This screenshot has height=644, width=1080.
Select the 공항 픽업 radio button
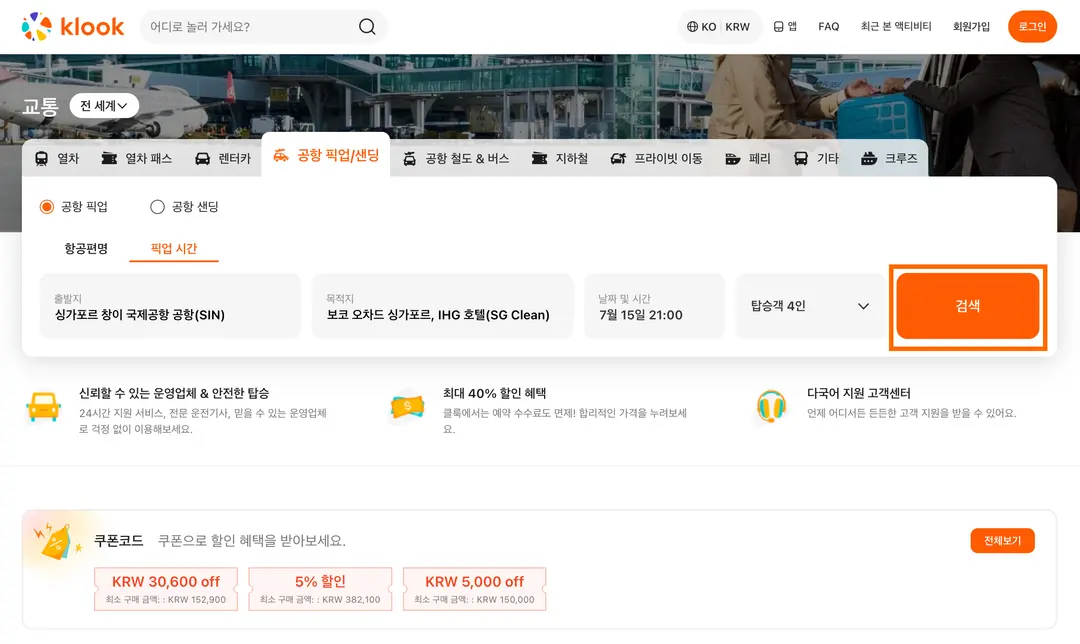coord(47,207)
